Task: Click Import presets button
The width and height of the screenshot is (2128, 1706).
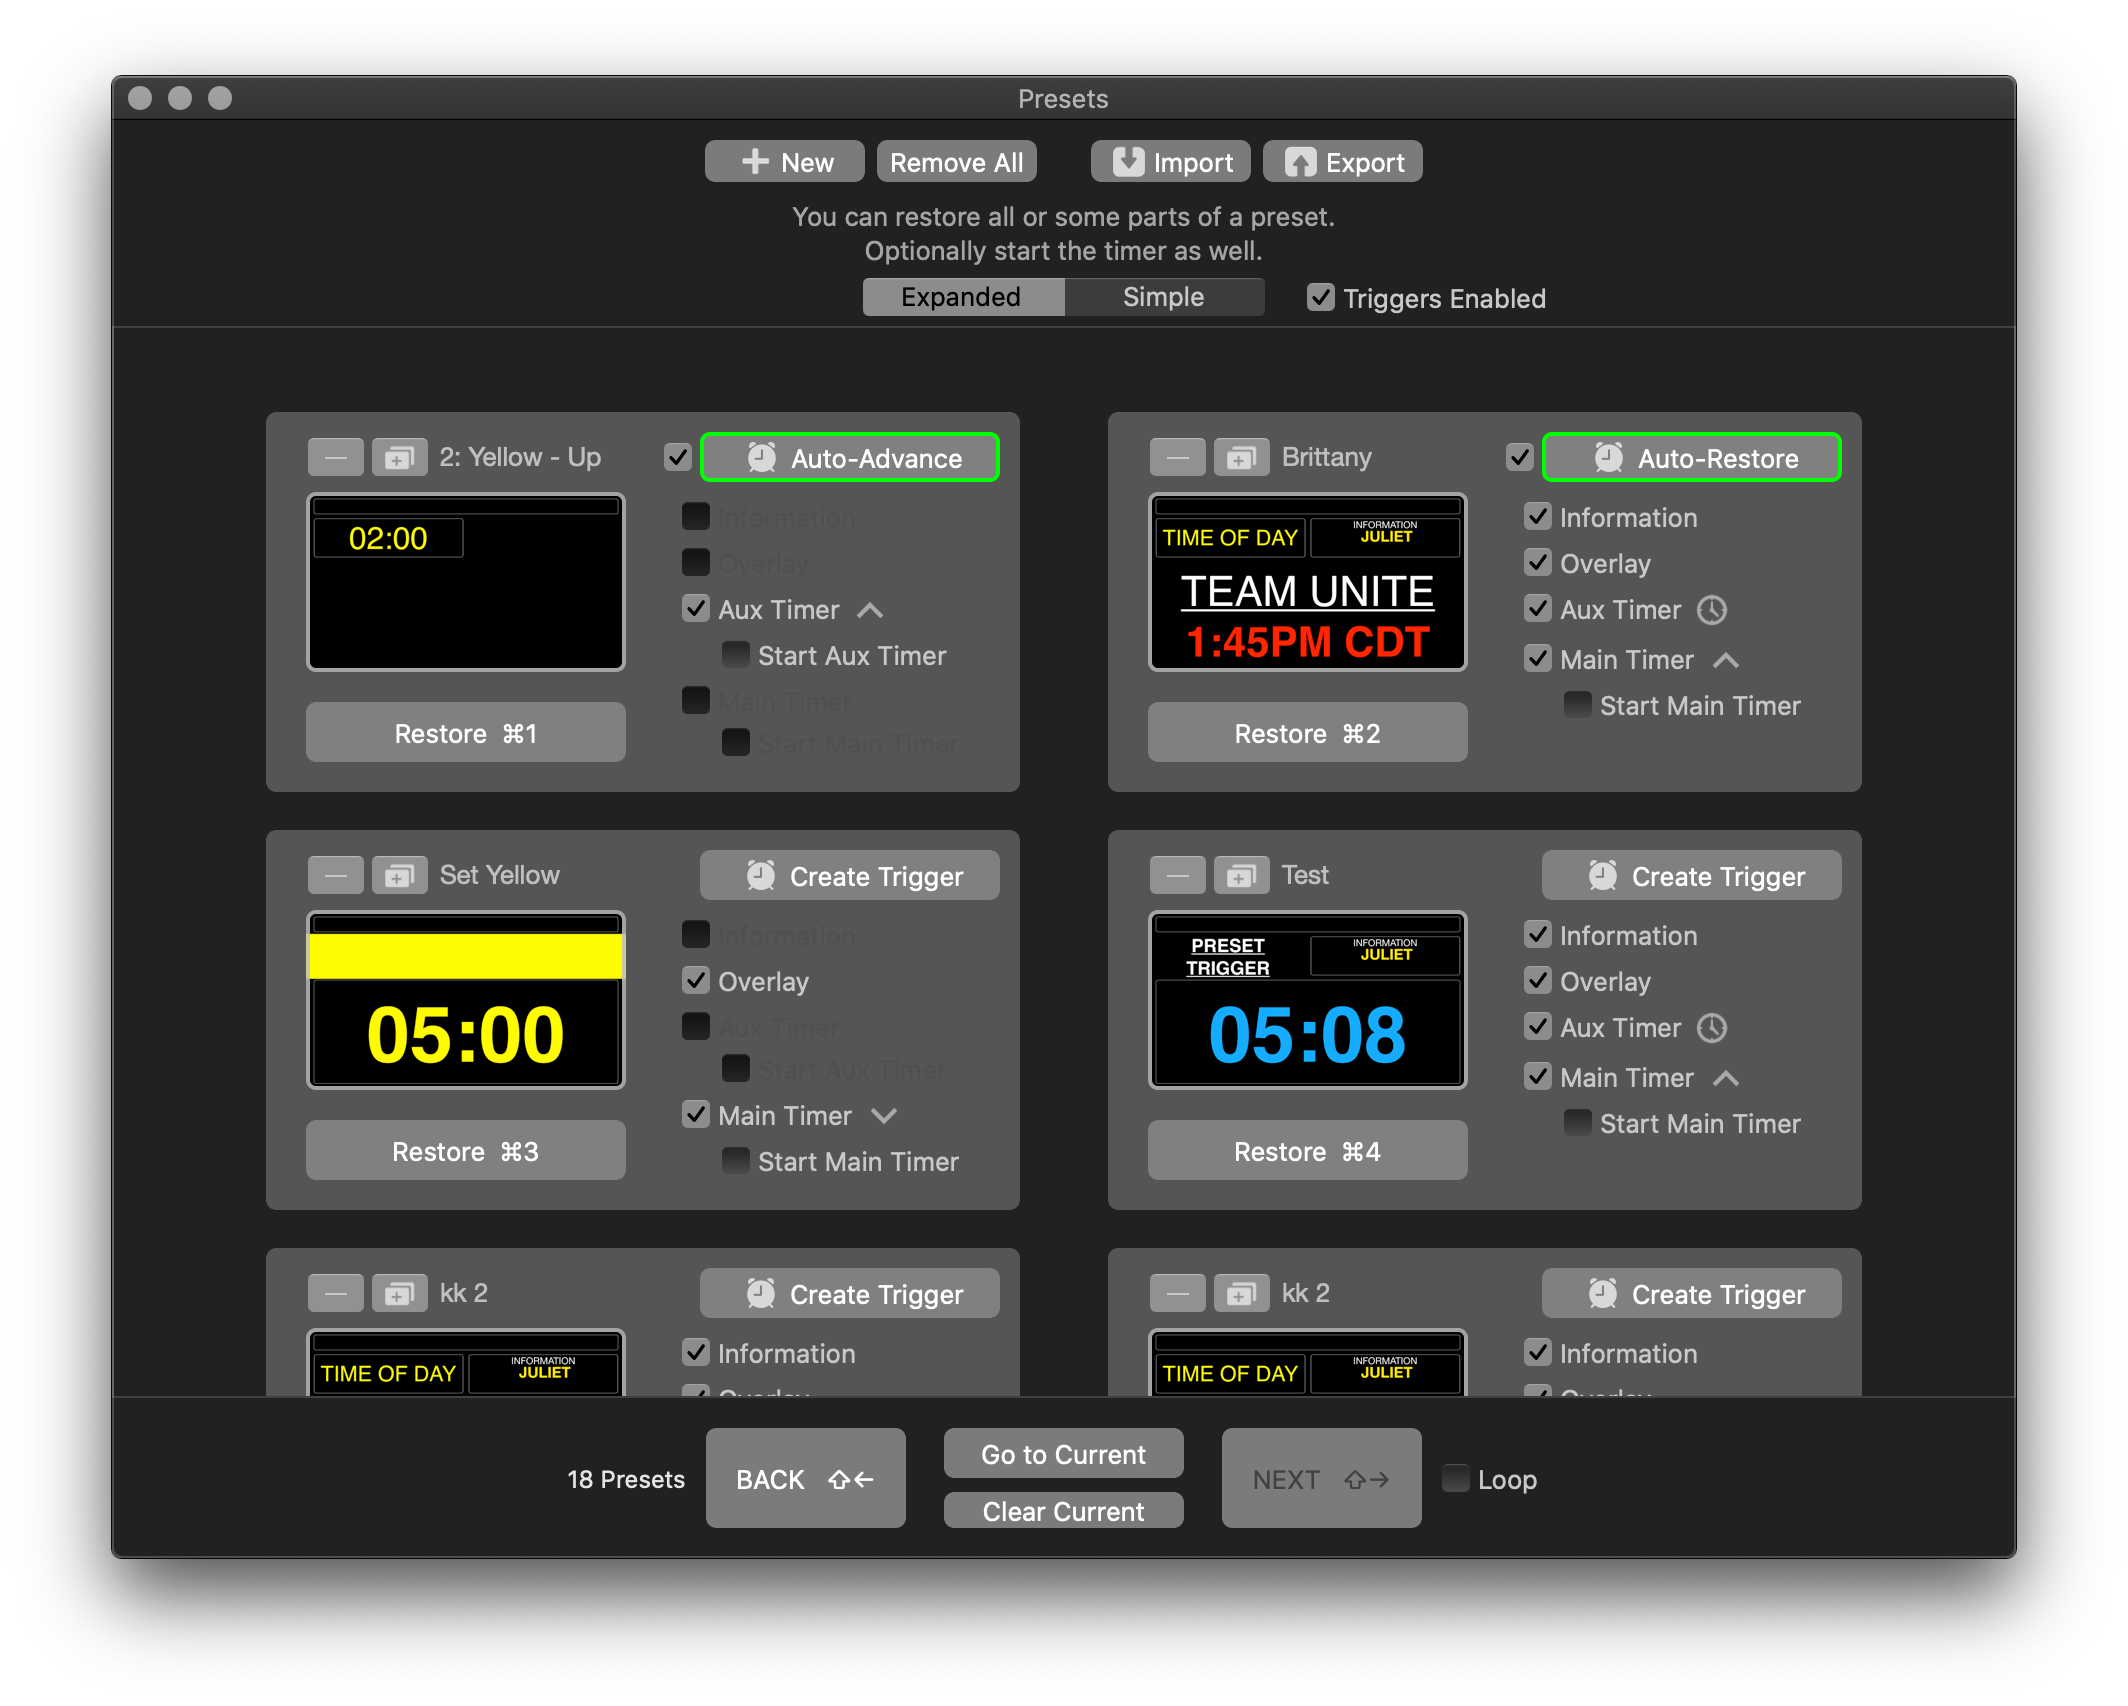Action: click(1171, 162)
